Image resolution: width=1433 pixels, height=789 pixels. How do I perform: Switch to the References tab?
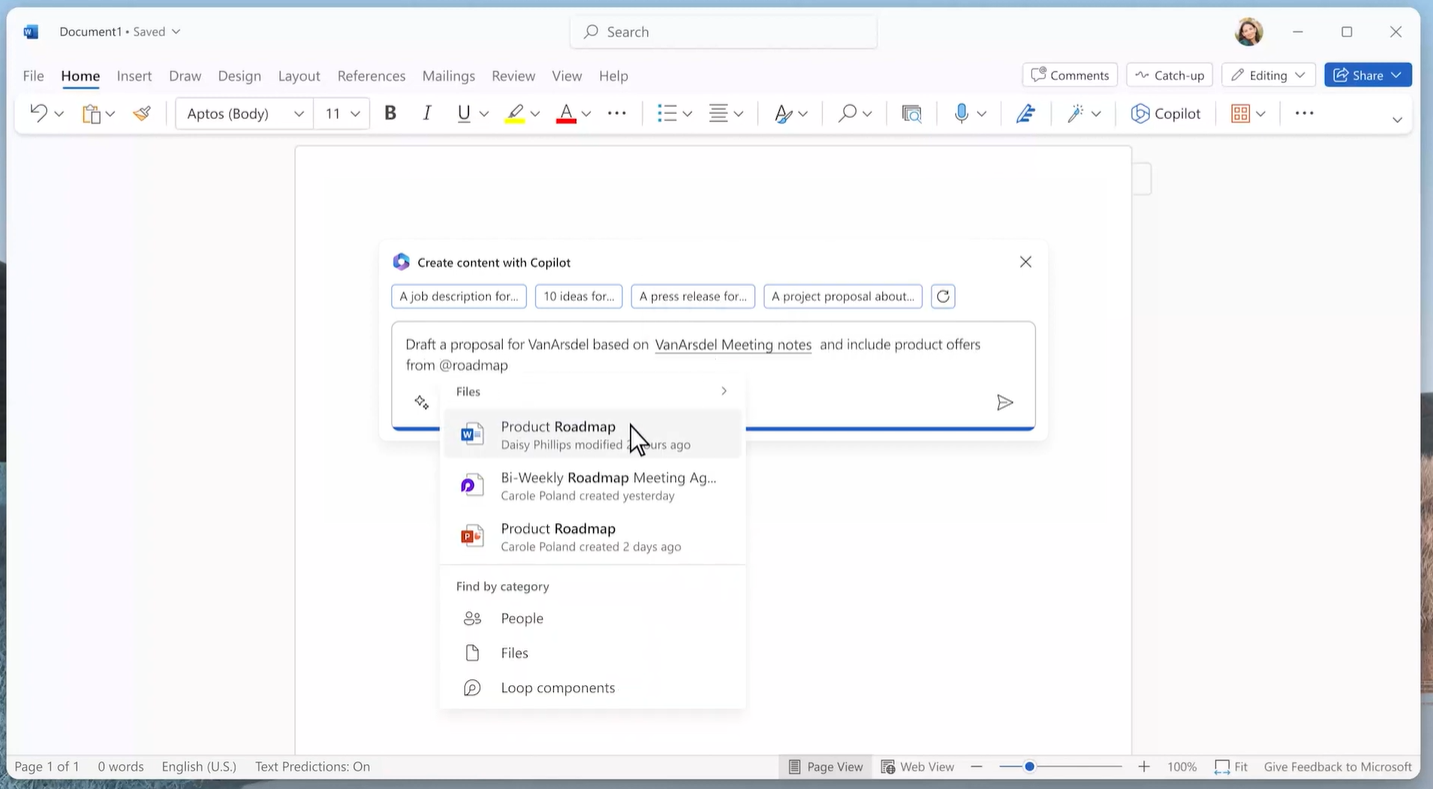point(371,76)
